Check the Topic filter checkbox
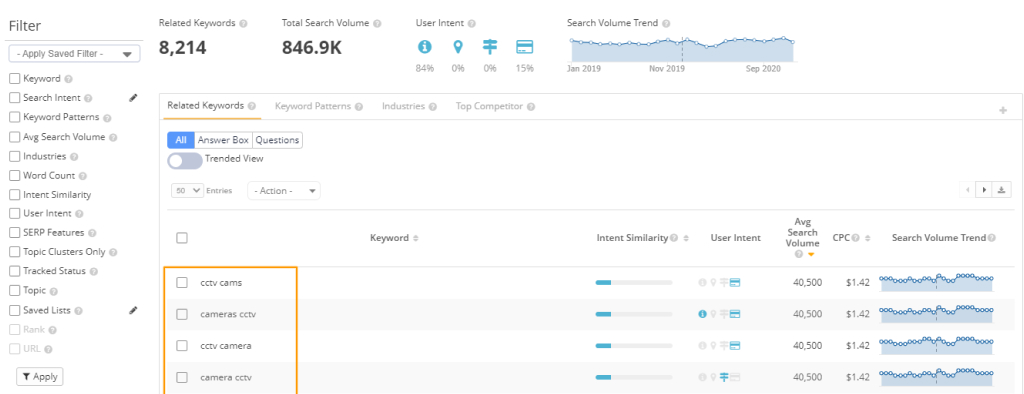The image size is (1024, 394). coord(14,291)
